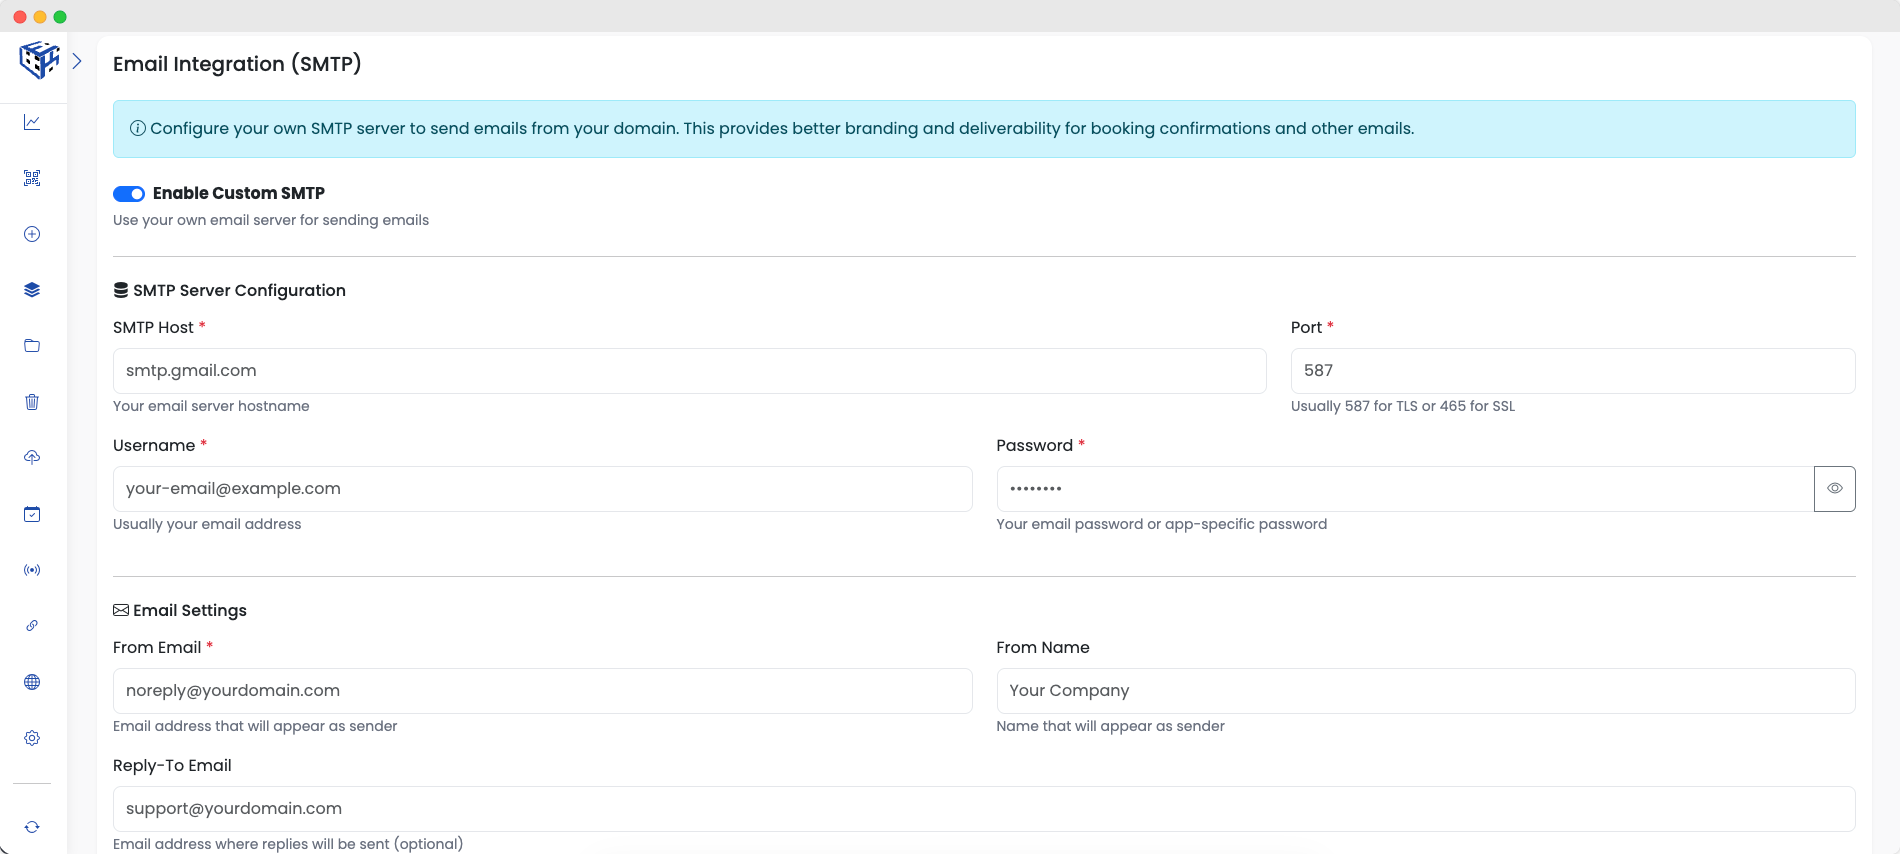
Task: Click the SMTP Host input field
Action: click(x=689, y=371)
